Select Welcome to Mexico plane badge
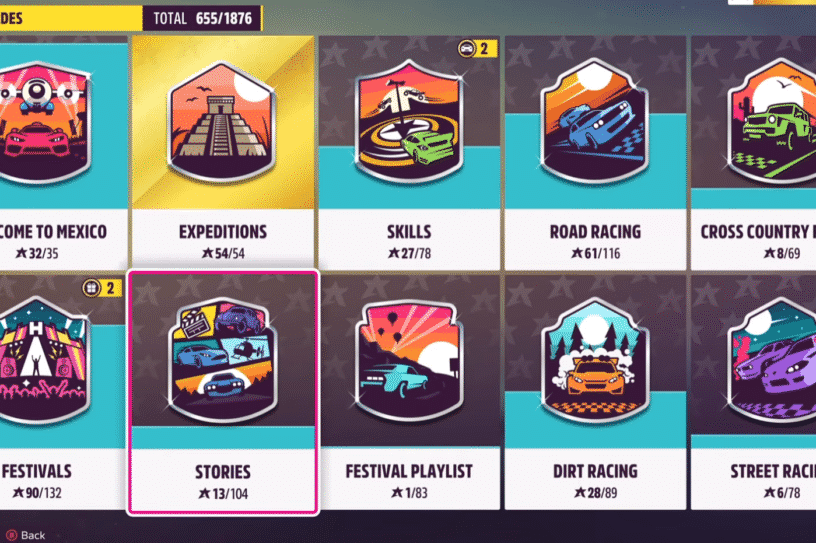 45,122
